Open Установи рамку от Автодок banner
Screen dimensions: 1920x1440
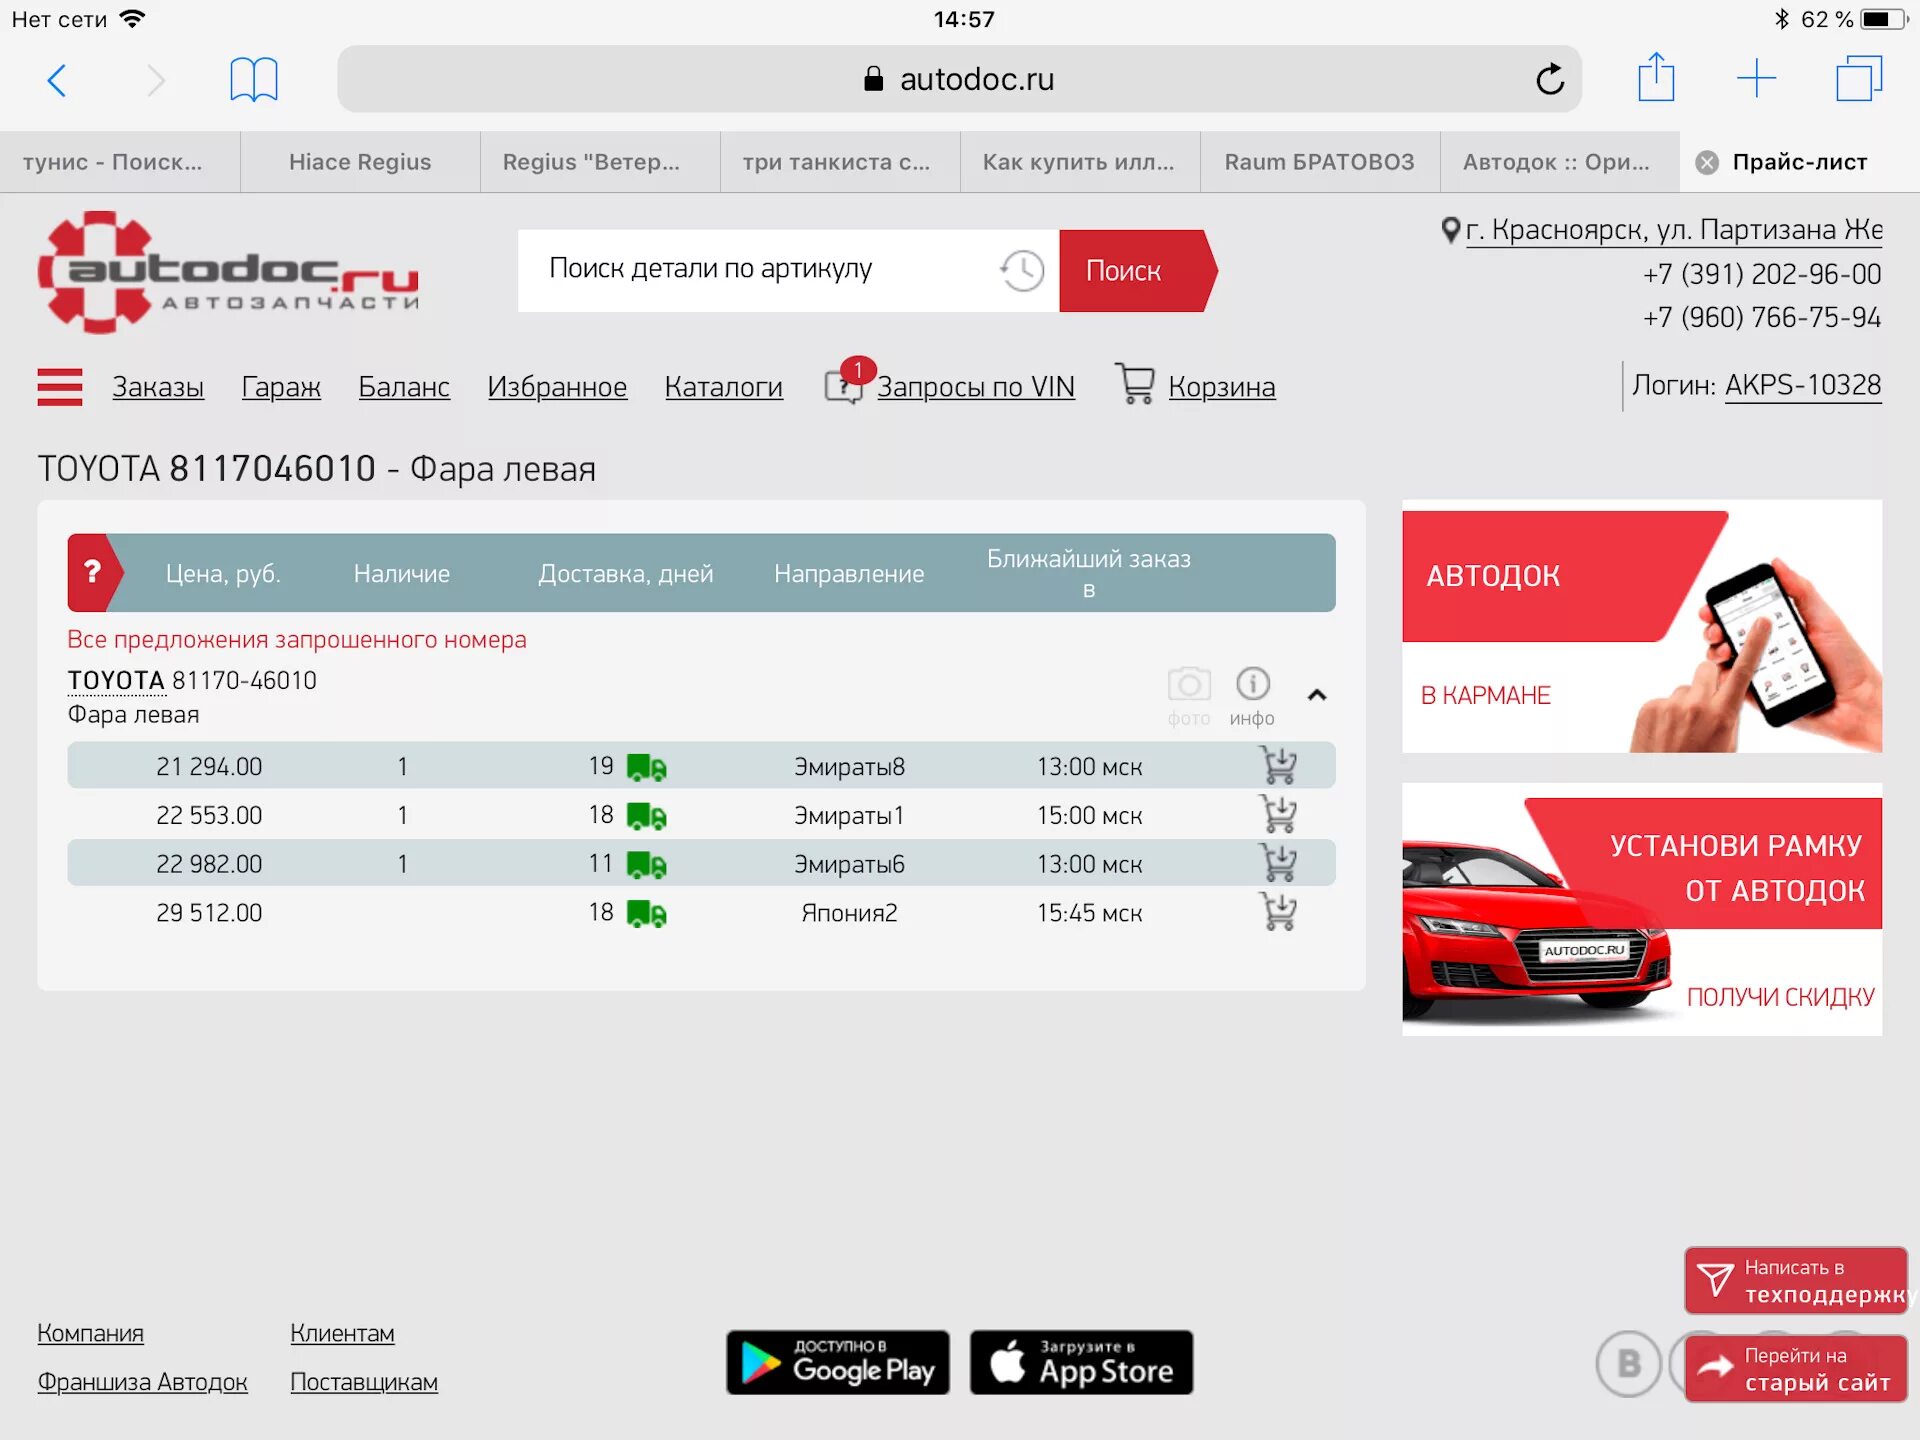(x=1642, y=909)
